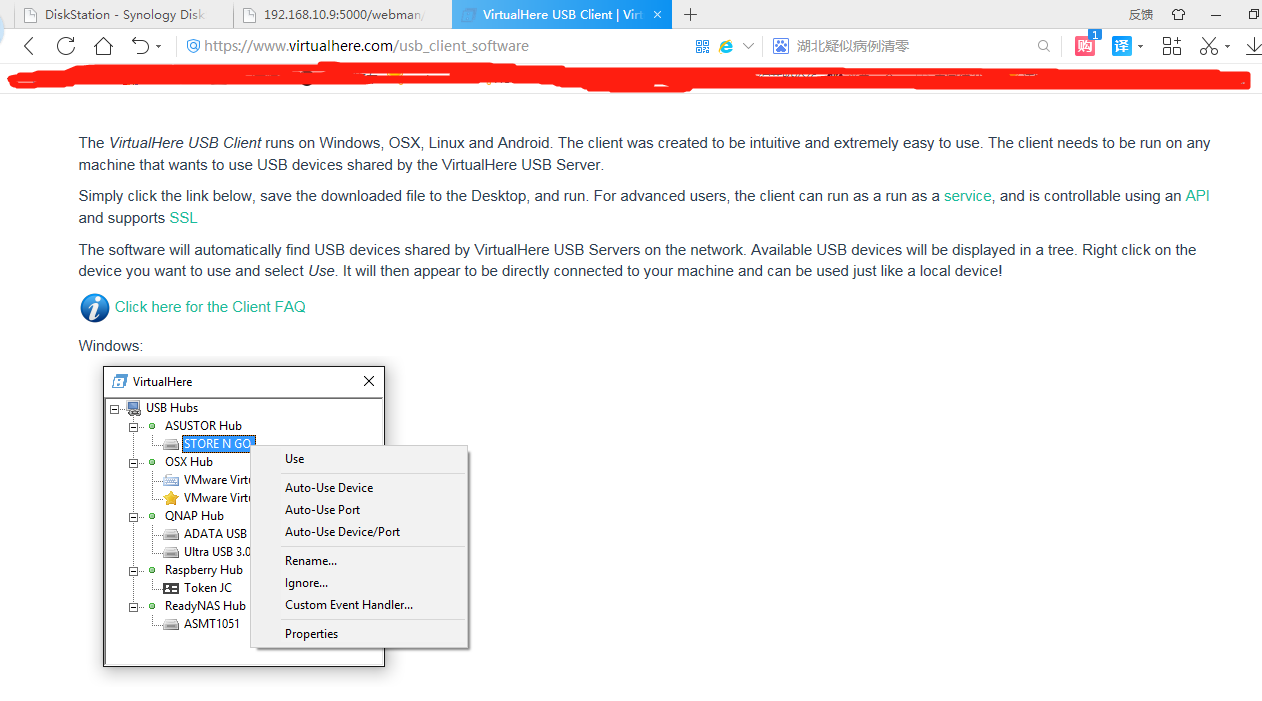Open 'Click here for the Client FAQ' link
Screen dimensions: 1262x701
tap(210, 307)
